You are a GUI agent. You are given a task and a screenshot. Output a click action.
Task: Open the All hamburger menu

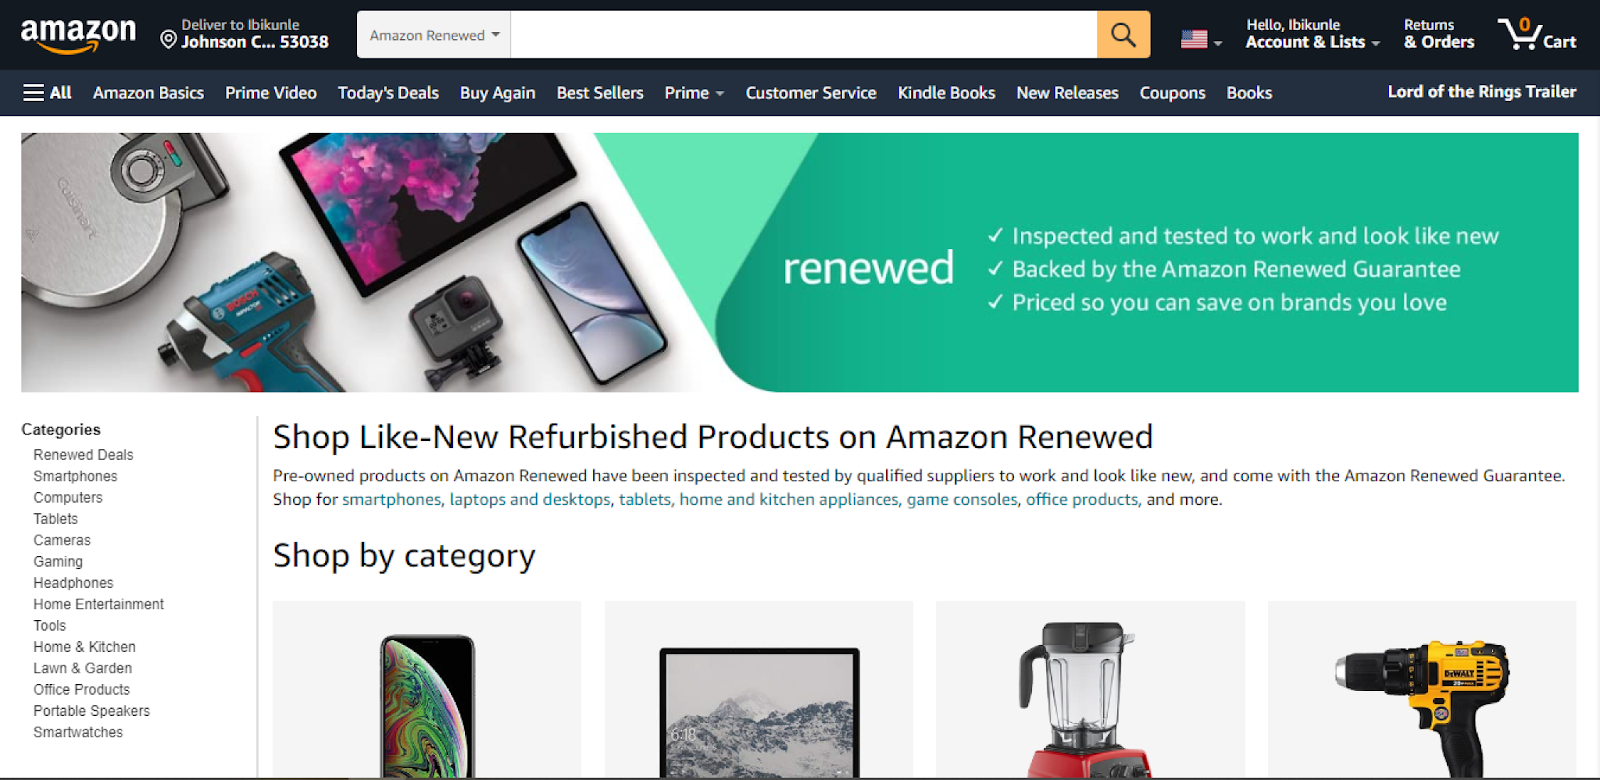click(x=47, y=93)
